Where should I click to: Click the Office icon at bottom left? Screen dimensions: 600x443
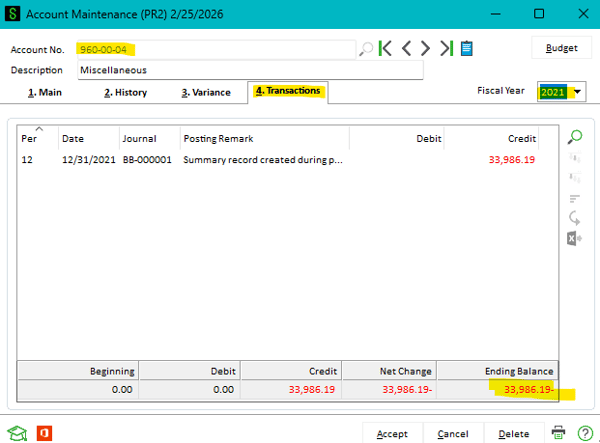44,433
